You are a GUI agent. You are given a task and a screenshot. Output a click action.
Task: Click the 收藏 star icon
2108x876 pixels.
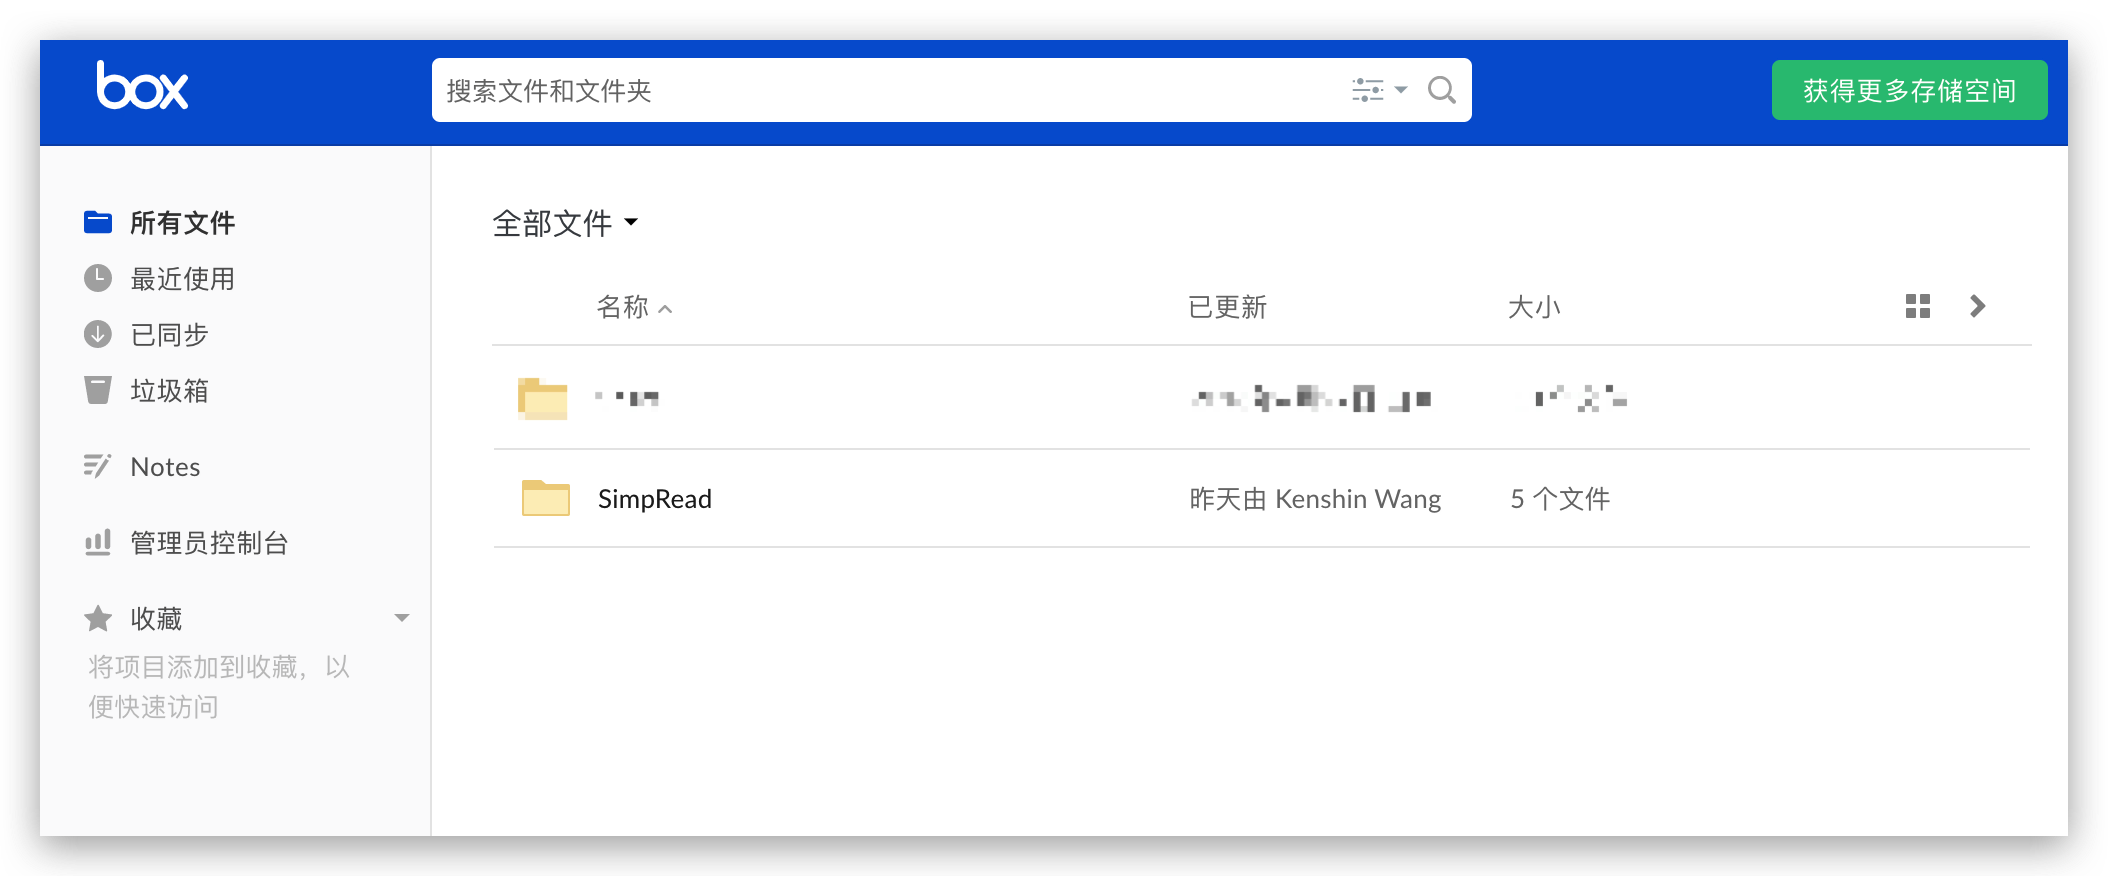pyautogui.click(x=98, y=619)
